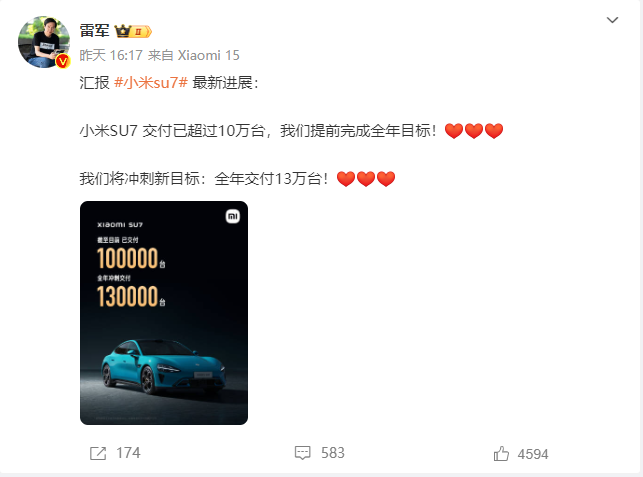643x477 pixels.
Task: Click the 100000 delivered figure on poster
Action: 128,258
